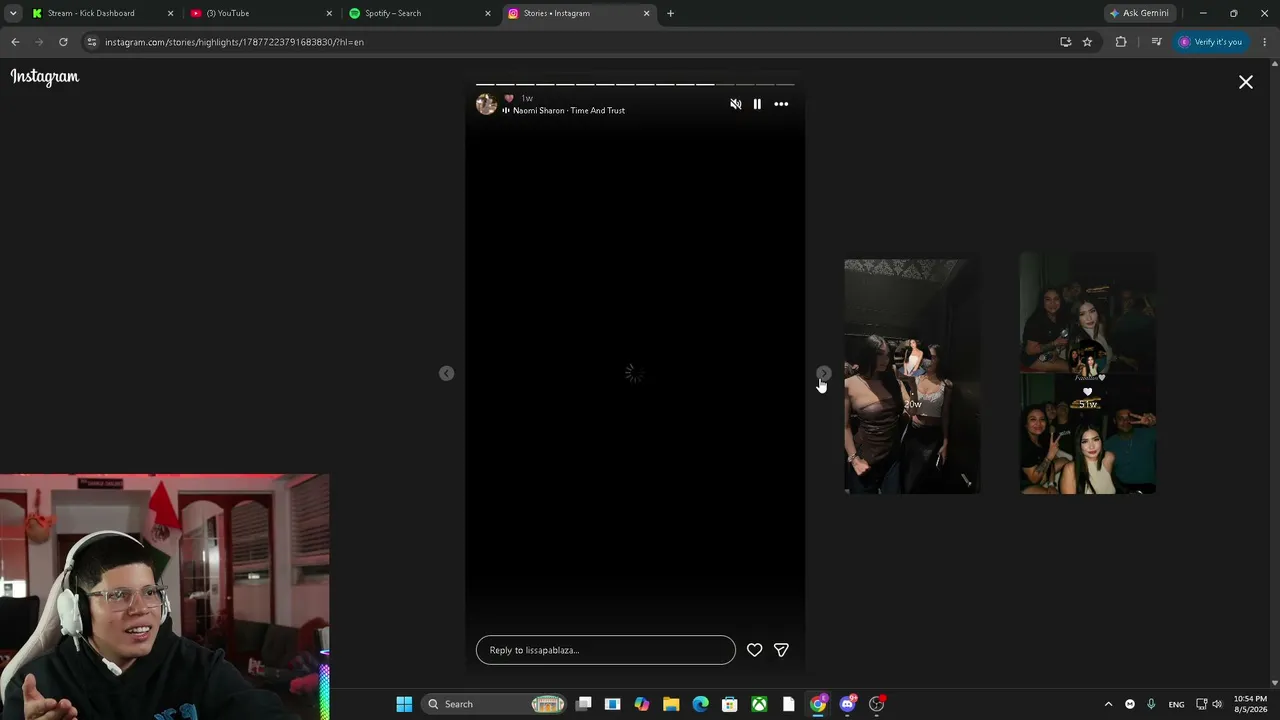Like the story with the heart icon
Image resolution: width=1280 pixels, height=720 pixels.
coord(754,650)
